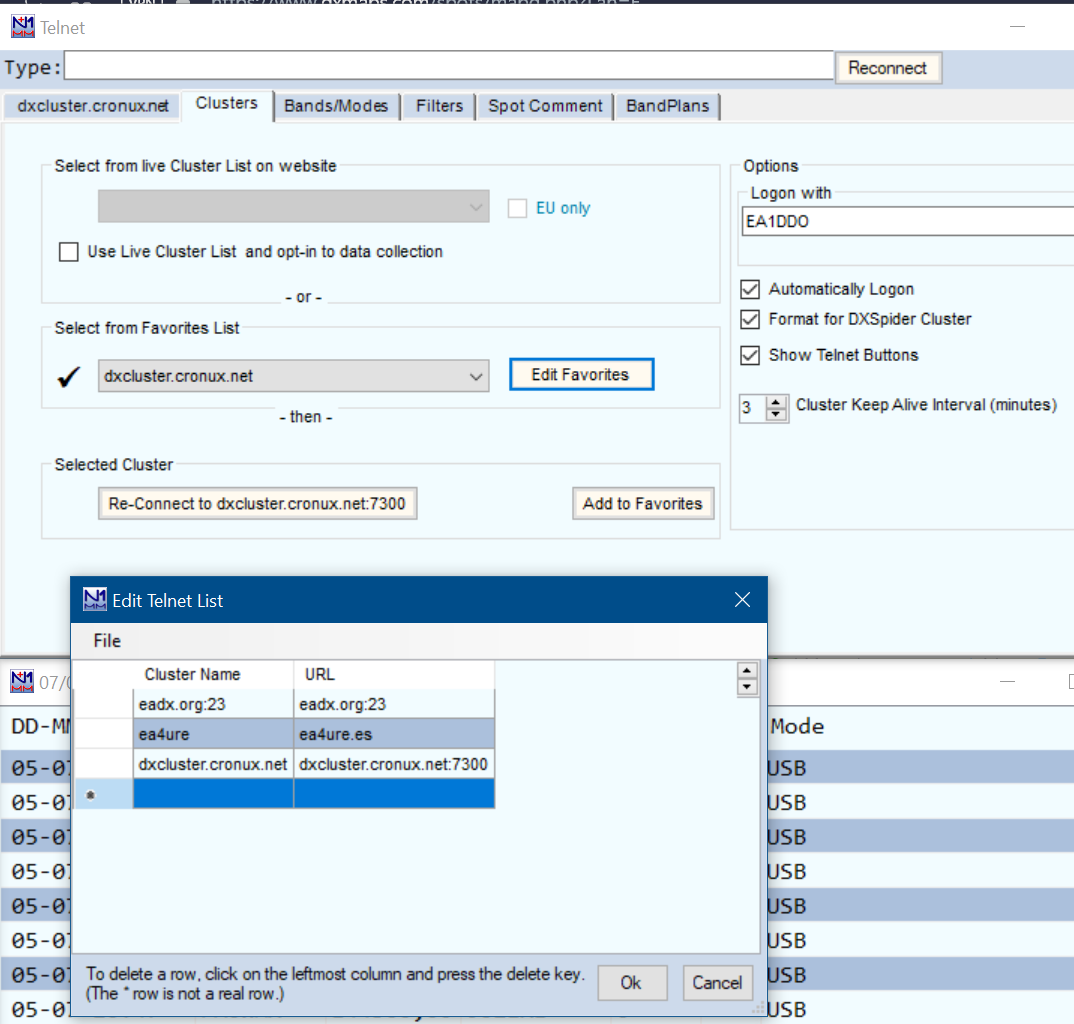
Task: Increase Cluster Keep Alive Interval
Action: [776, 401]
